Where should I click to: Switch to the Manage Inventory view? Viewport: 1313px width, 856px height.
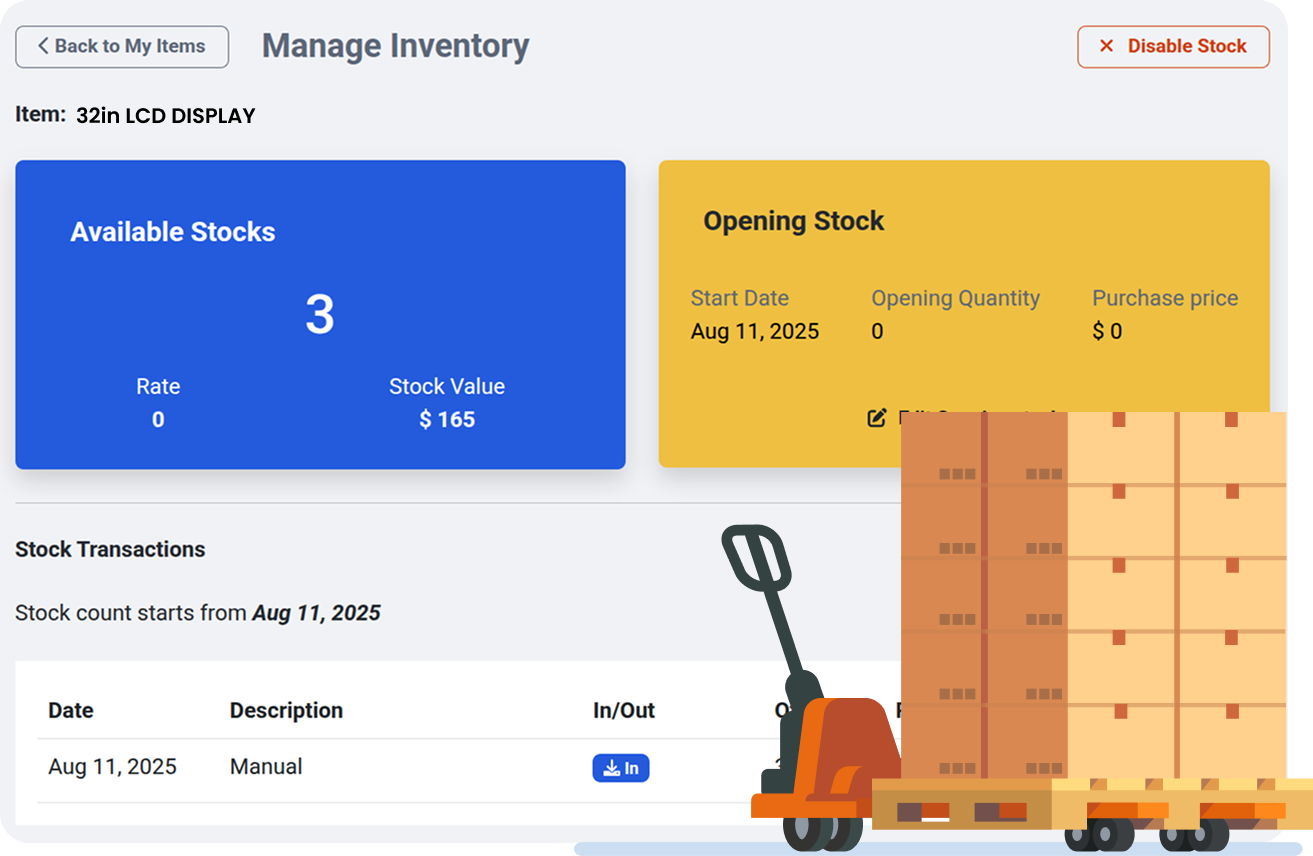pos(394,45)
